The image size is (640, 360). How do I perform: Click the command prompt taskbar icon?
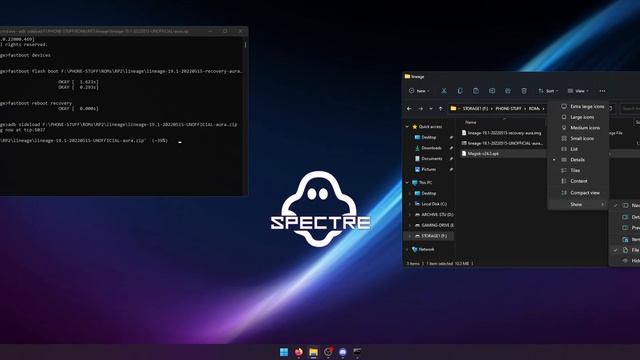[x=357, y=352]
